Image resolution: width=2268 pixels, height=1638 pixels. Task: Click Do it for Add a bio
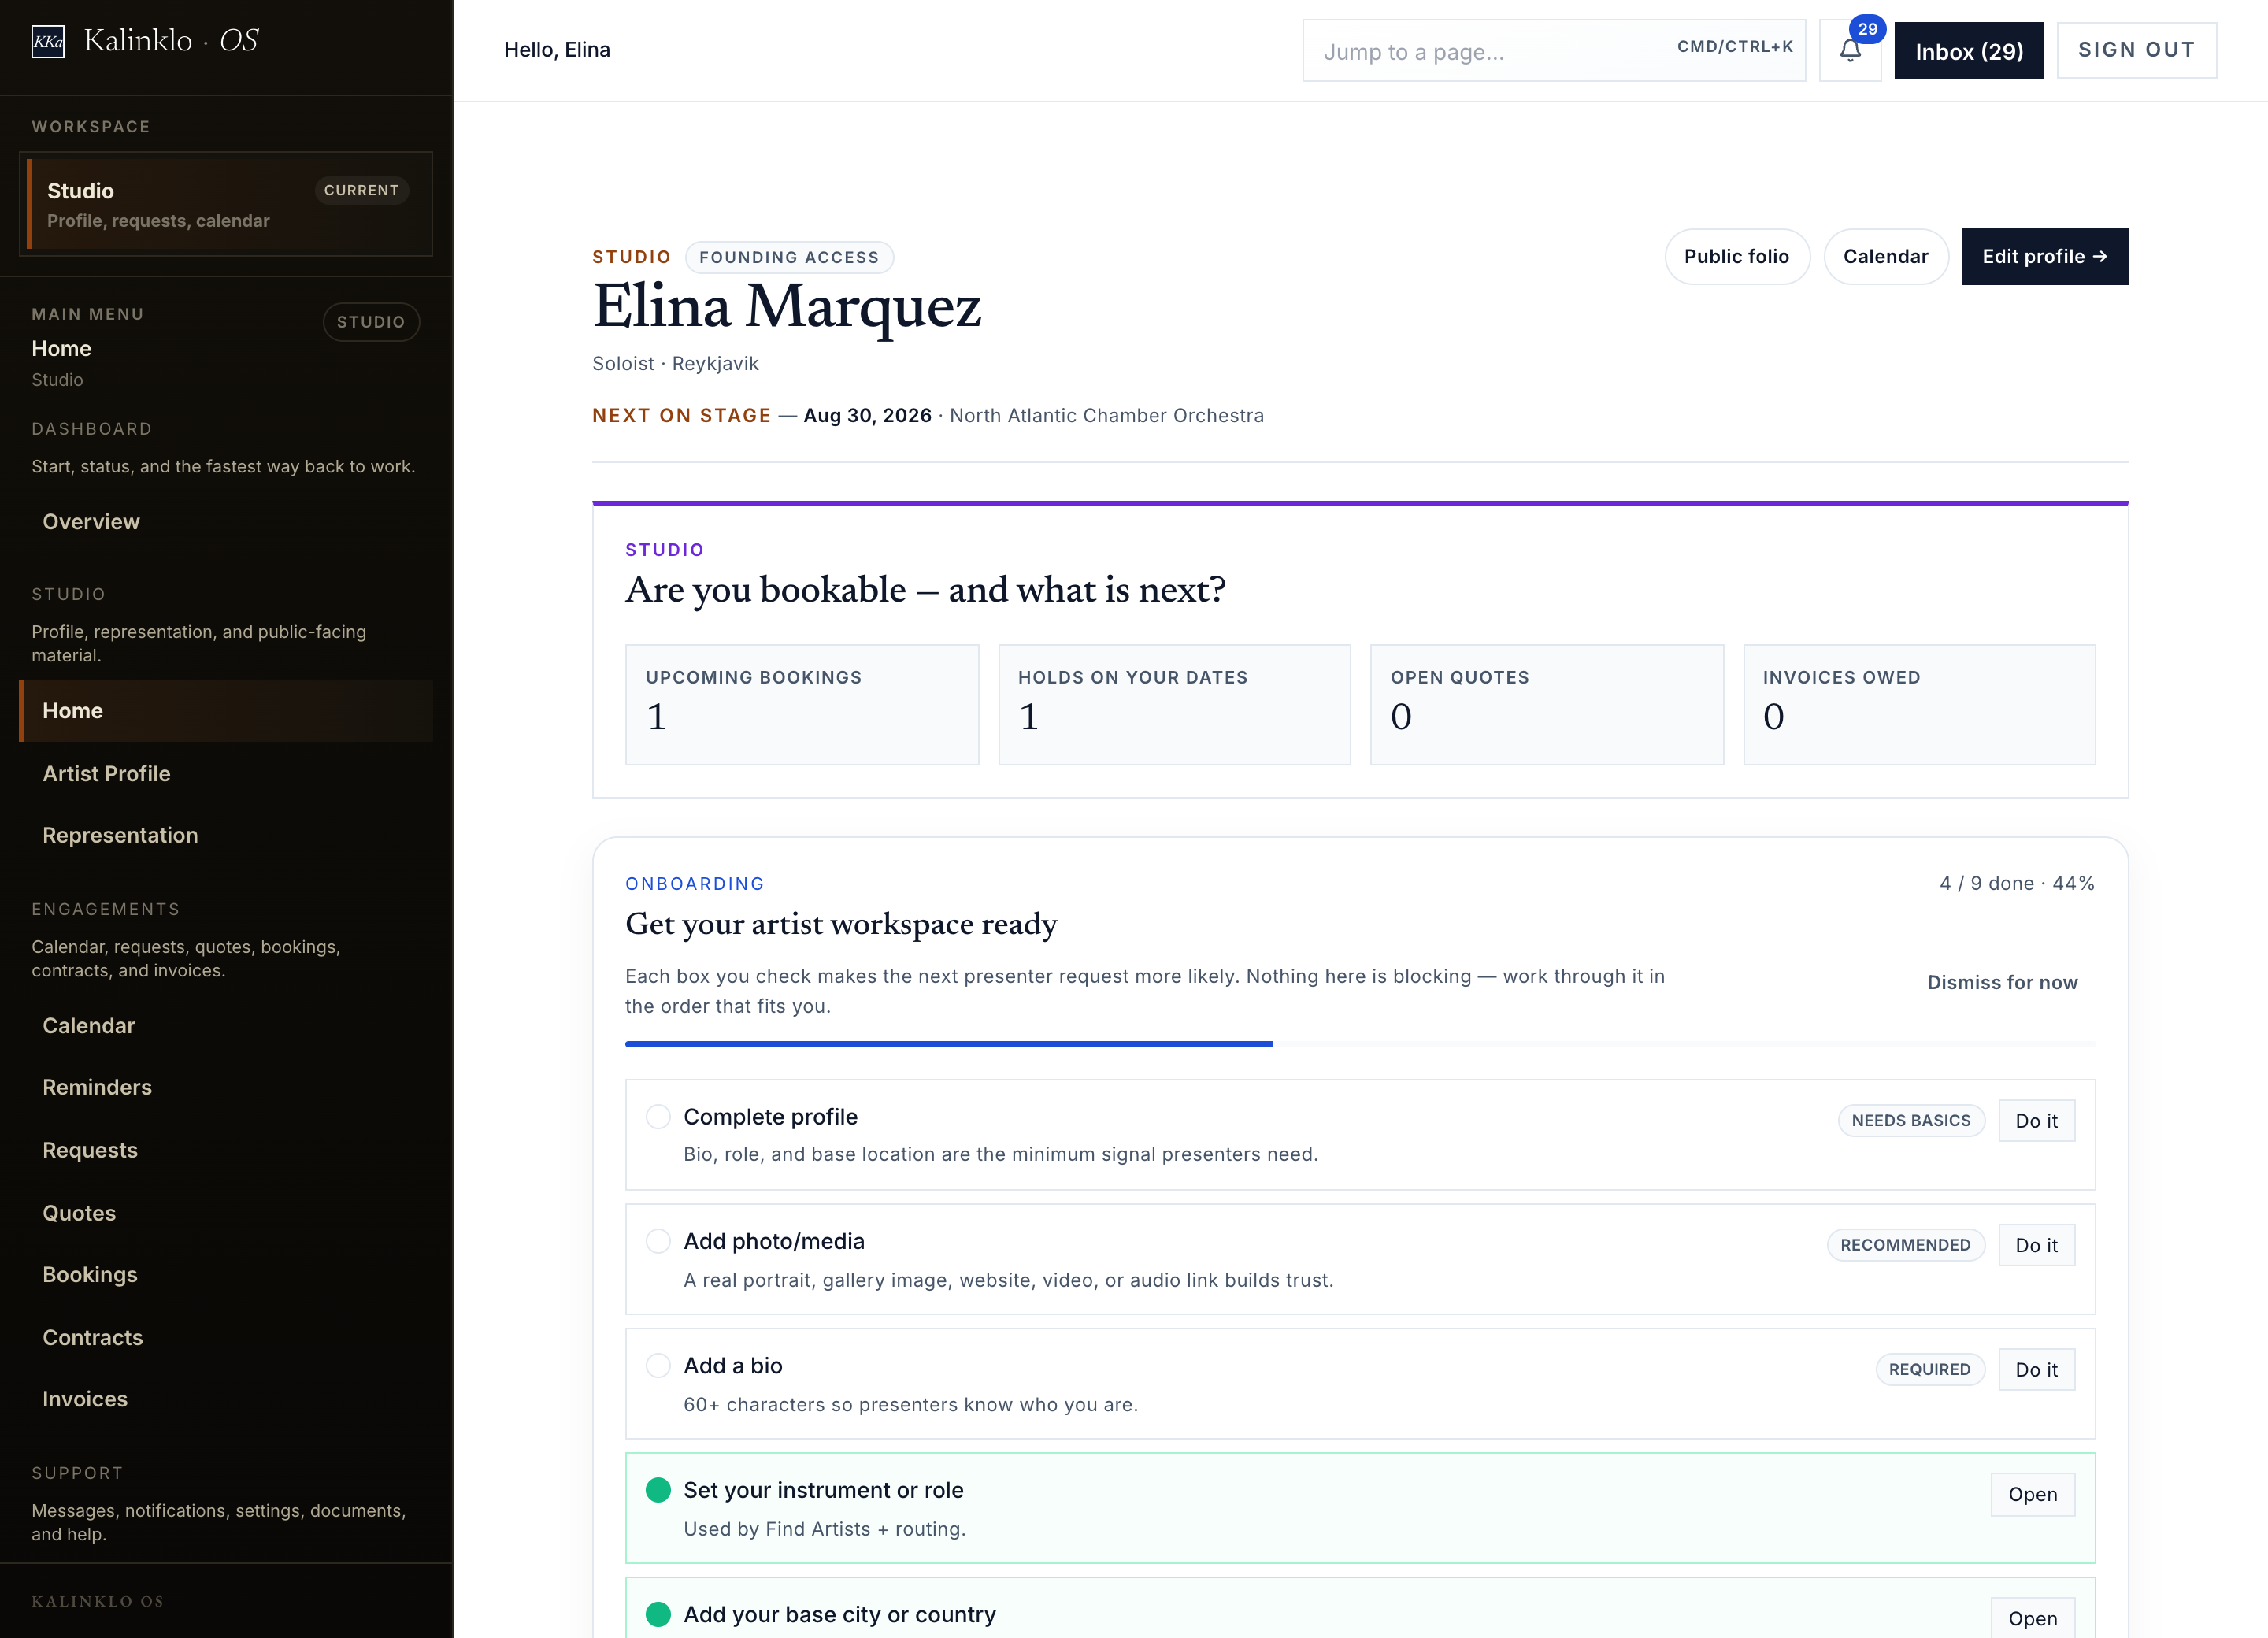2036,1369
